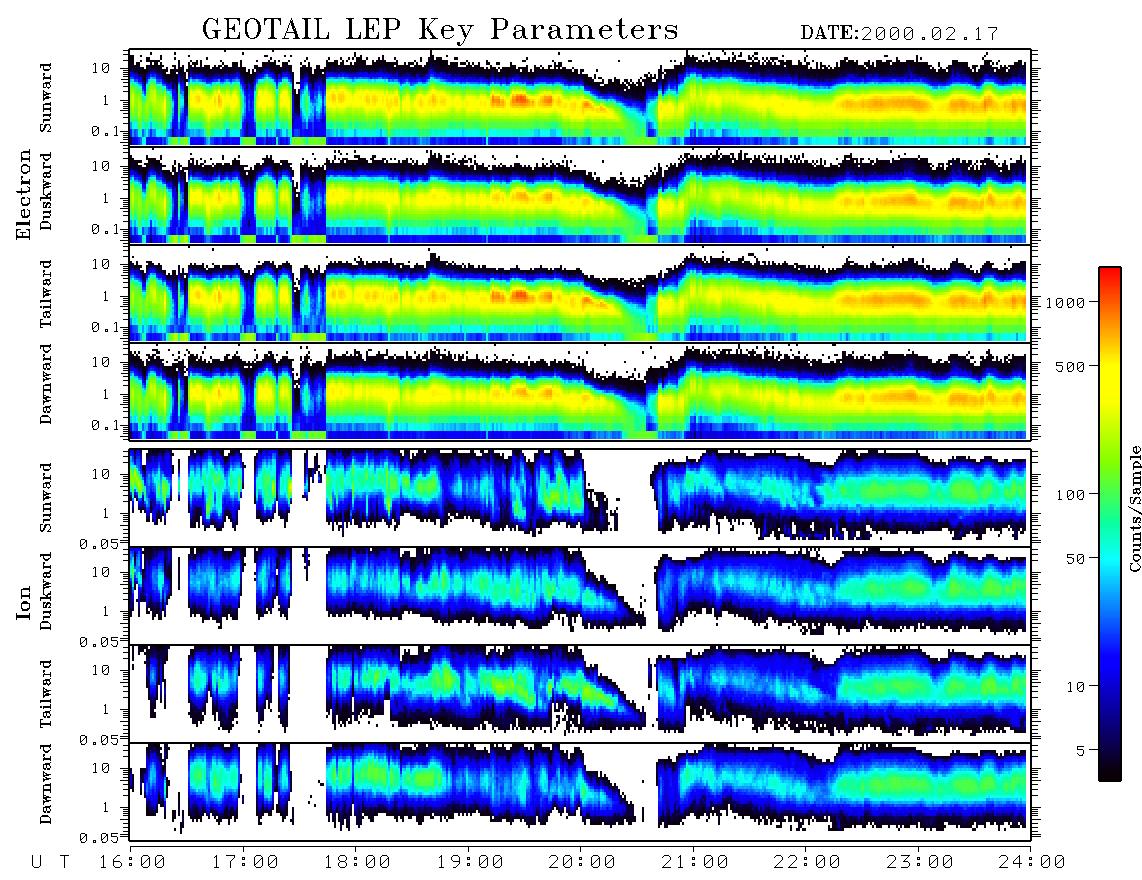Click the Dawnward label beside Electron panels
The height and width of the screenshot is (880, 1142).
(46, 384)
